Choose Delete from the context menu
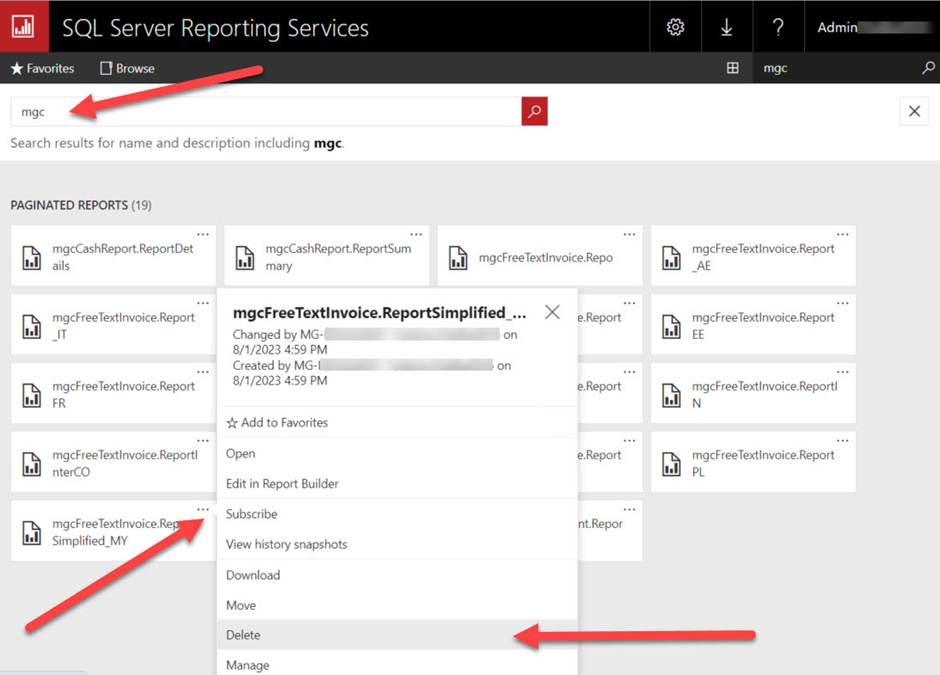Viewport: 940px width, 675px height. (x=397, y=635)
